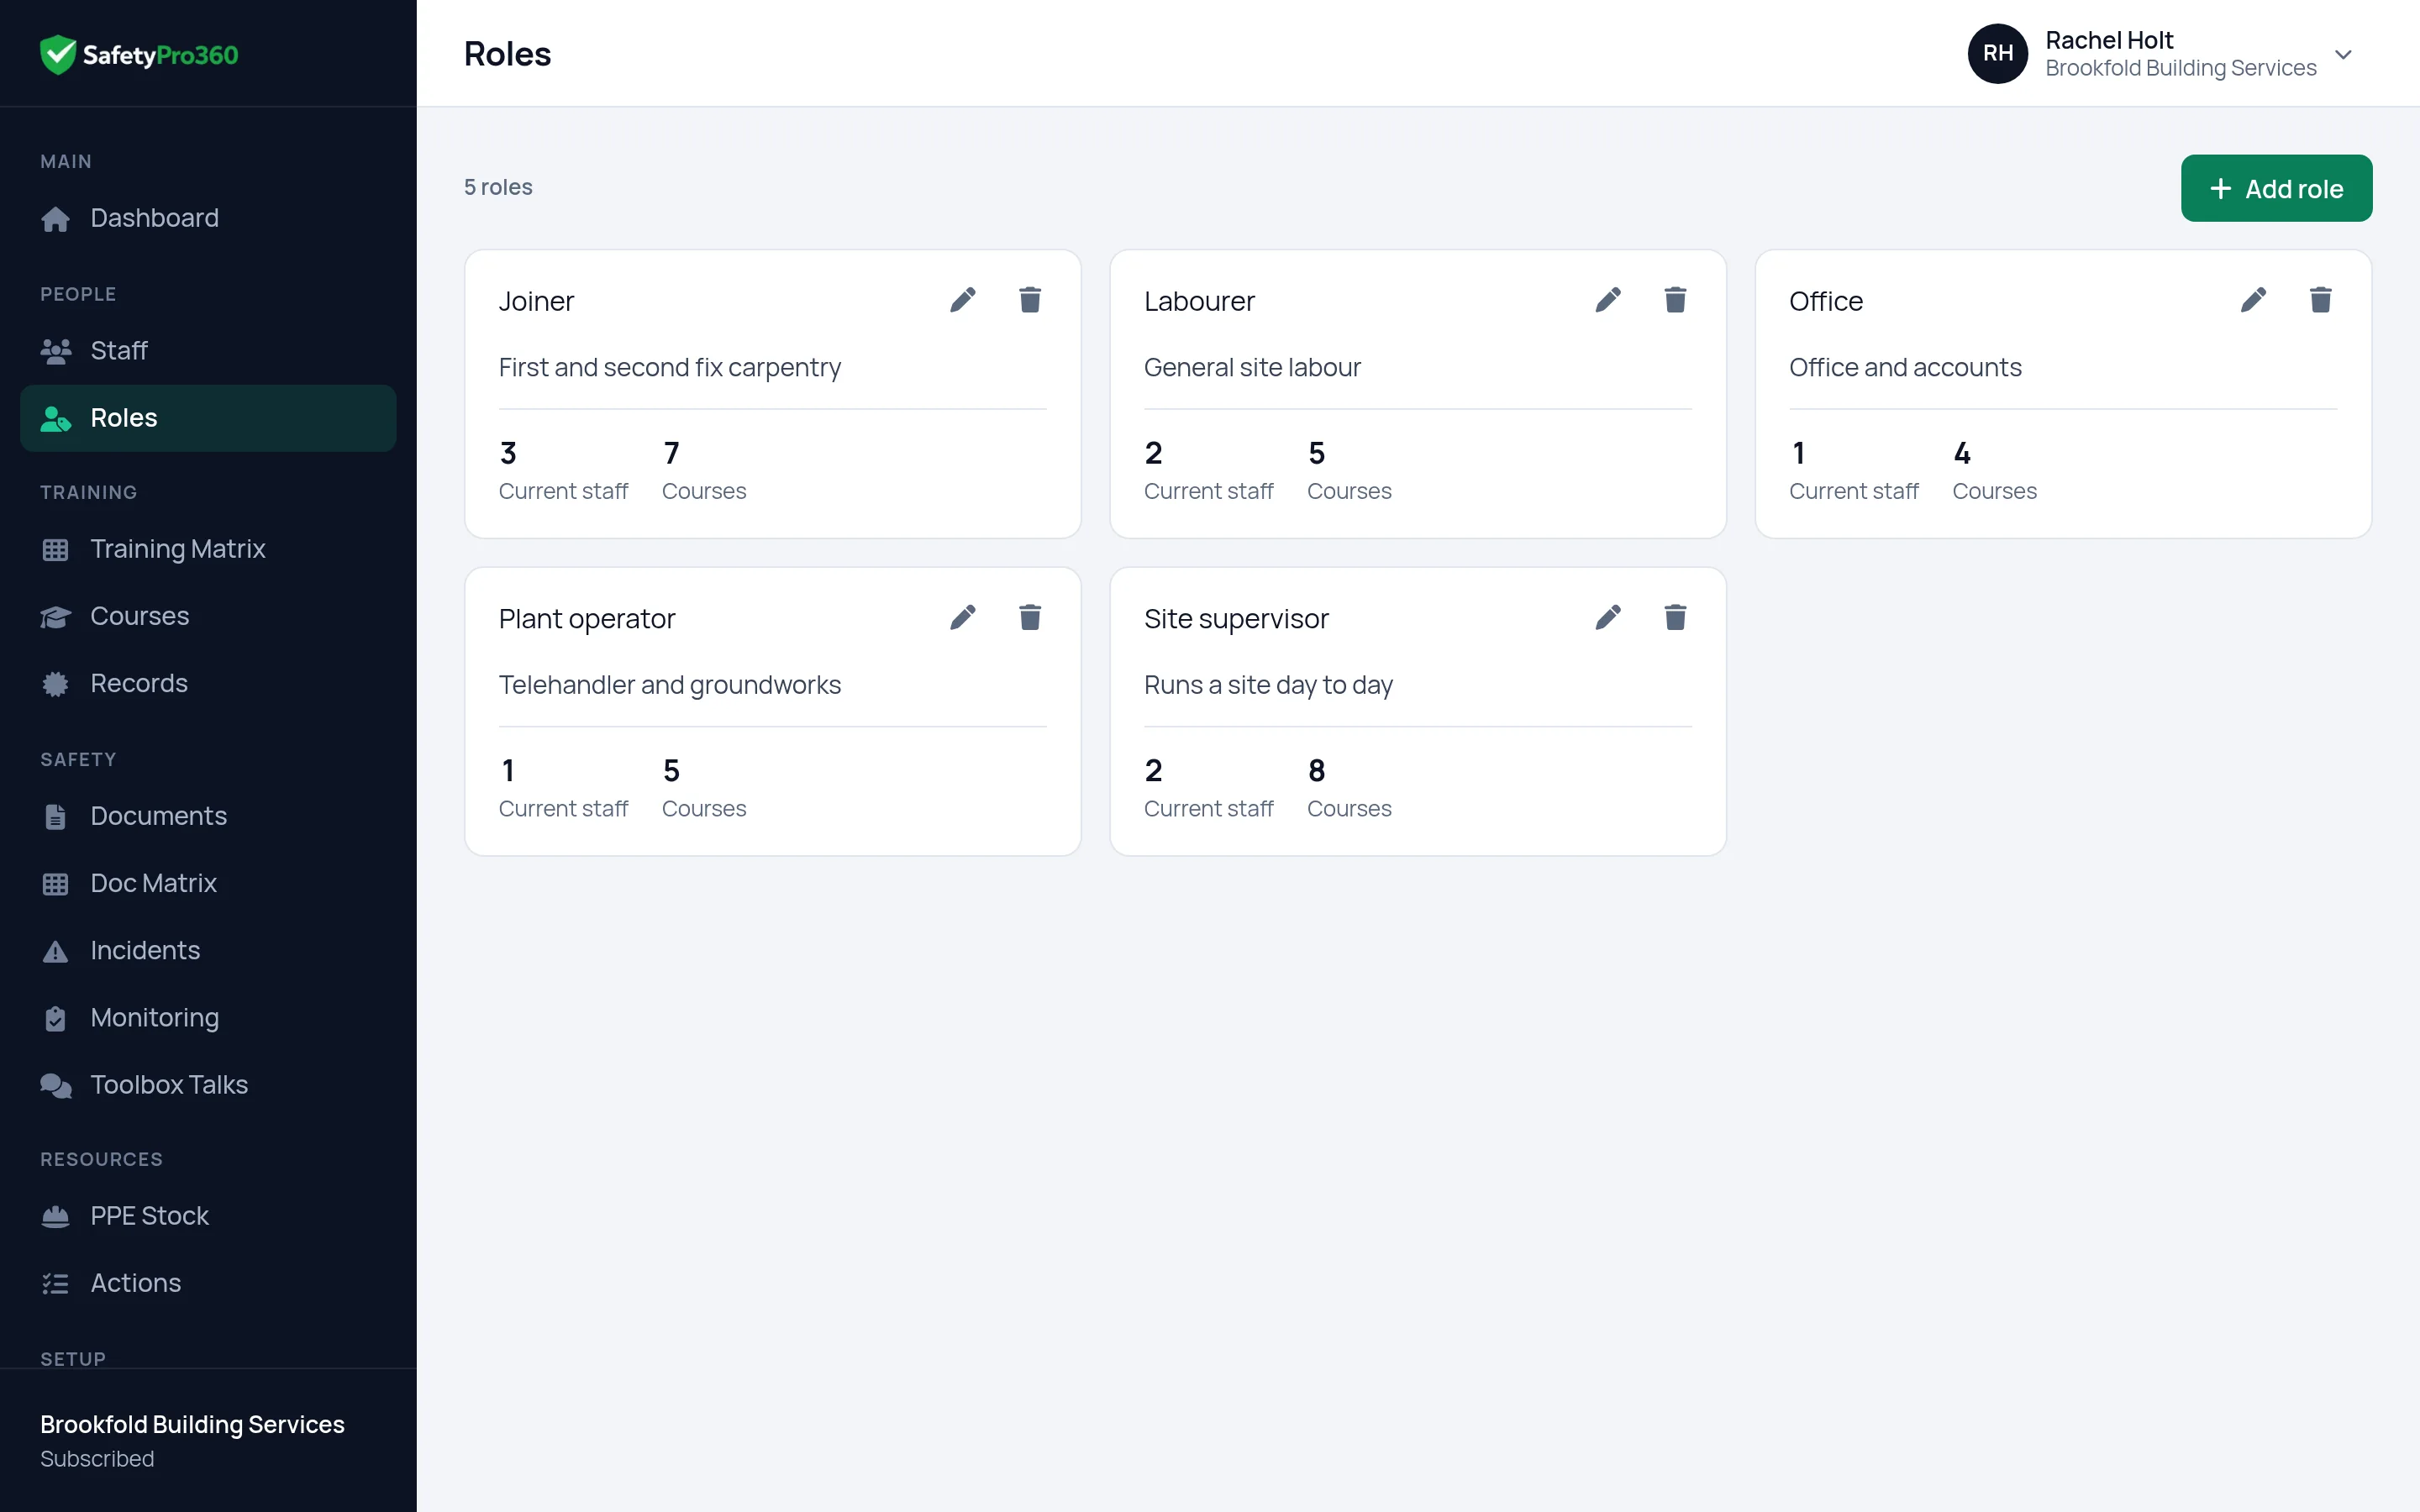This screenshot has height=1512, width=2420.
Task: Edit the Plant operator role pencil icon
Action: [962, 617]
